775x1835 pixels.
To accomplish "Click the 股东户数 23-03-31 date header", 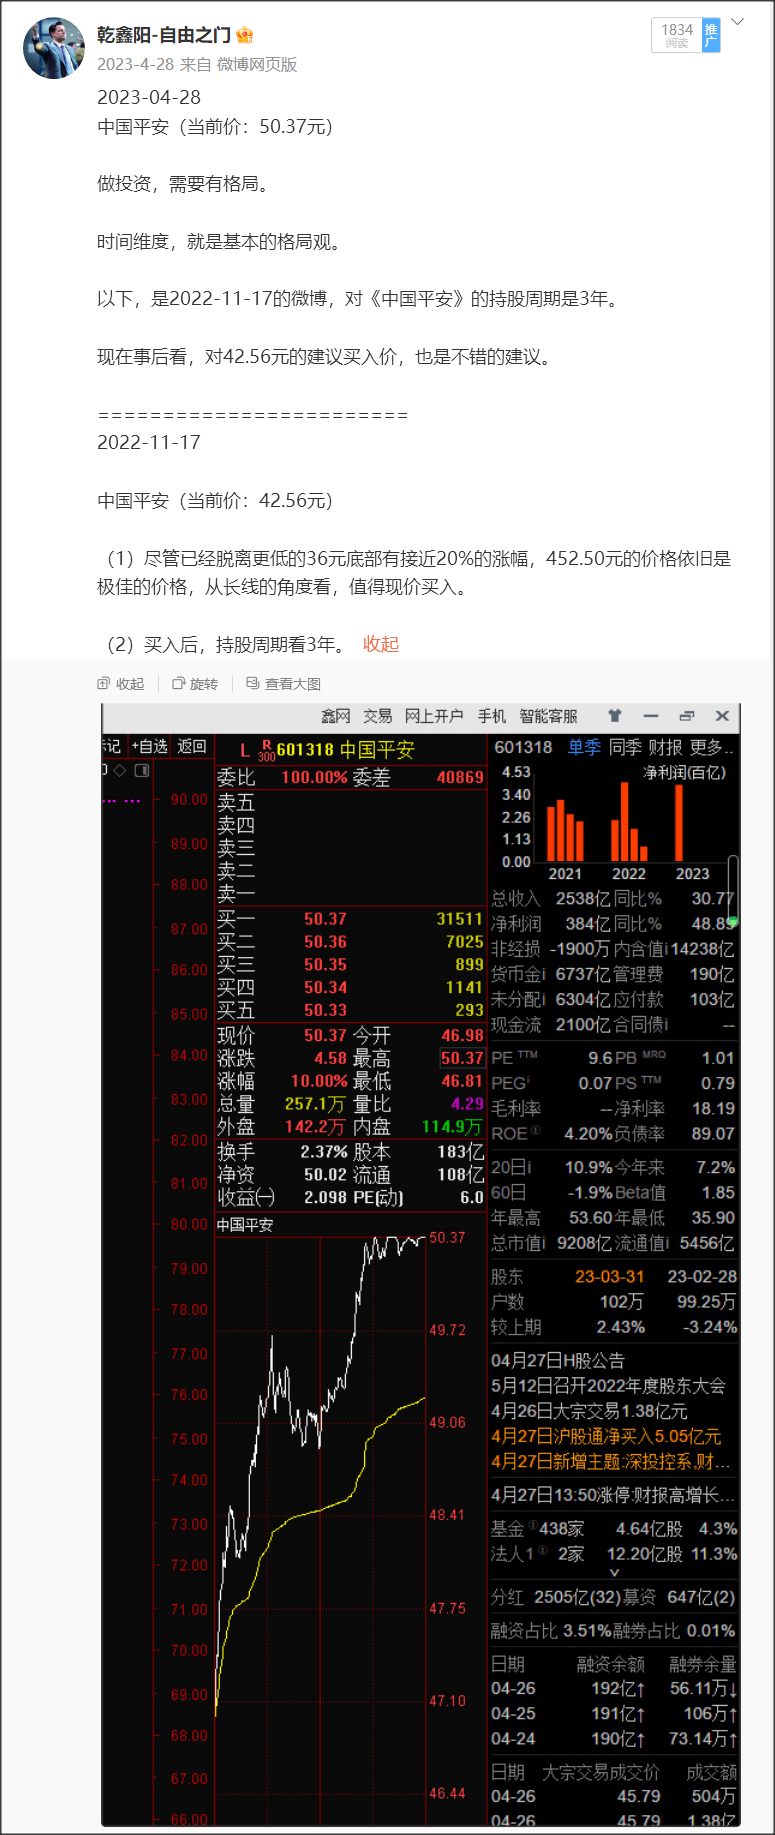I will (610, 1277).
